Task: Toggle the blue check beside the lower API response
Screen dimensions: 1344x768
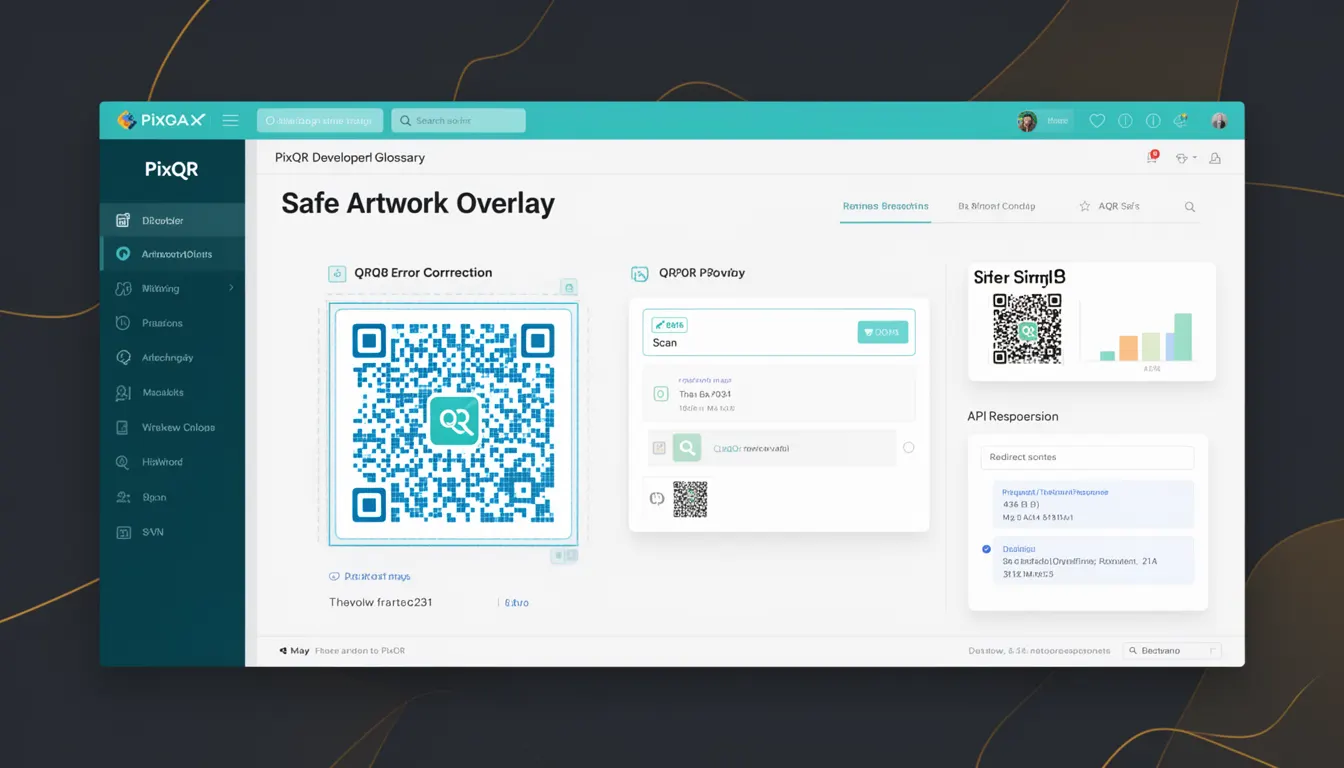Action: [986, 549]
